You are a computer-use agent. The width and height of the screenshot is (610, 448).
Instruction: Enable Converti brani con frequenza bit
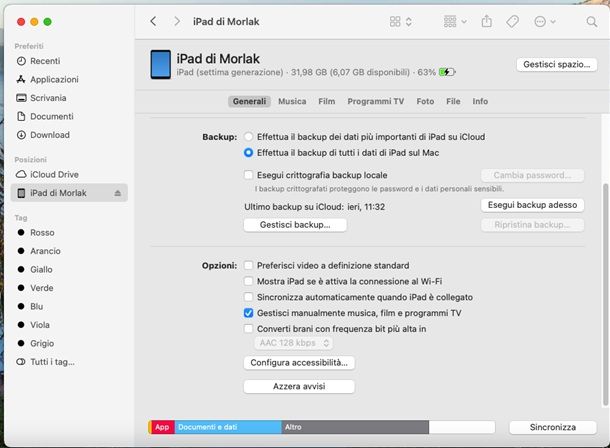pos(248,329)
